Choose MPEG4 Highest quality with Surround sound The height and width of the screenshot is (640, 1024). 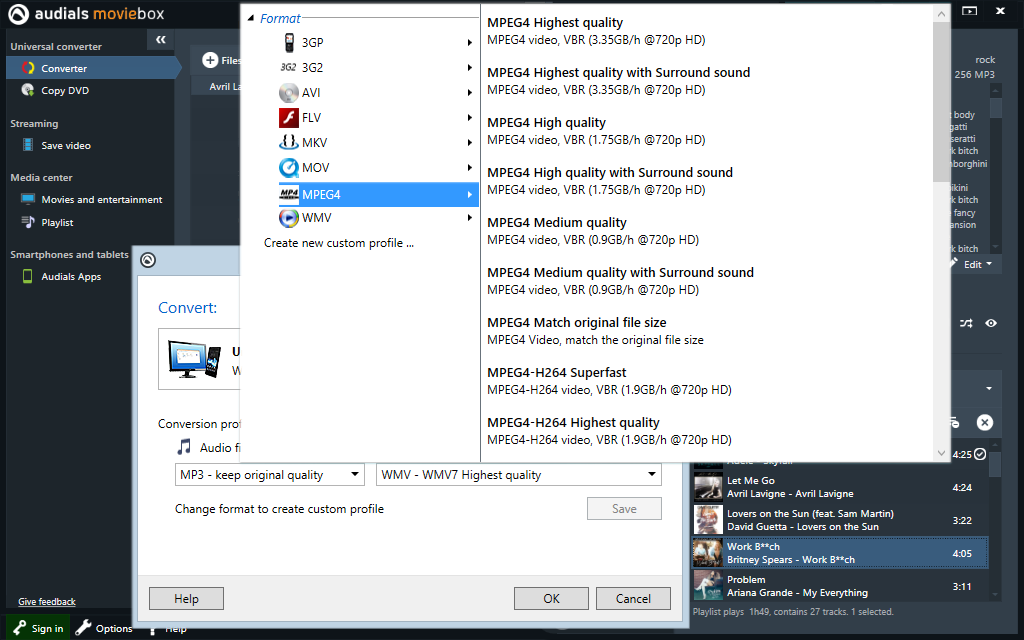pos(618,81)
